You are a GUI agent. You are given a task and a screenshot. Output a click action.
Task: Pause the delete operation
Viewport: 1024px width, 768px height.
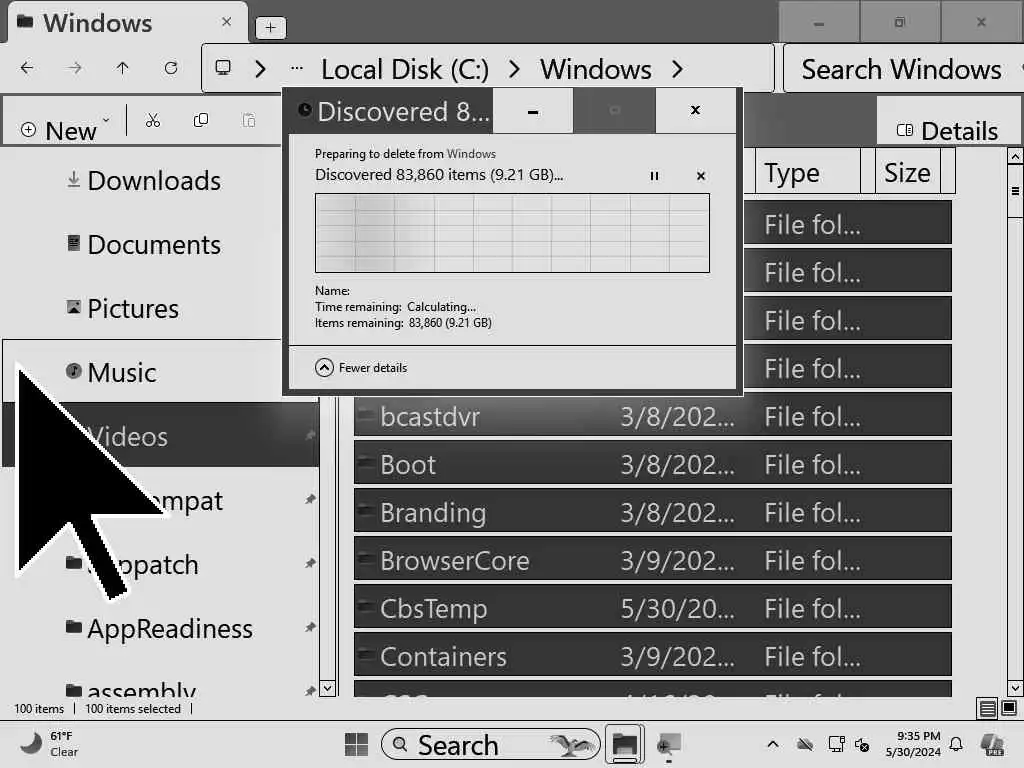[x=654, y=176]
